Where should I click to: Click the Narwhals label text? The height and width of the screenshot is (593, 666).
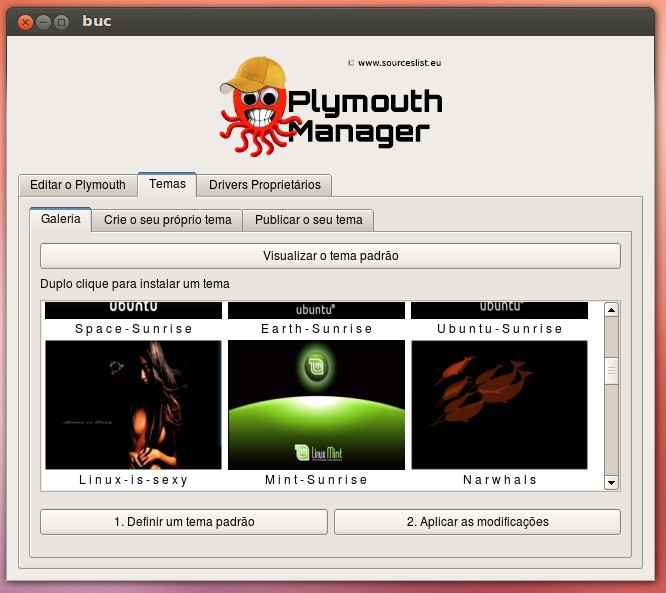tap(500, 480)
